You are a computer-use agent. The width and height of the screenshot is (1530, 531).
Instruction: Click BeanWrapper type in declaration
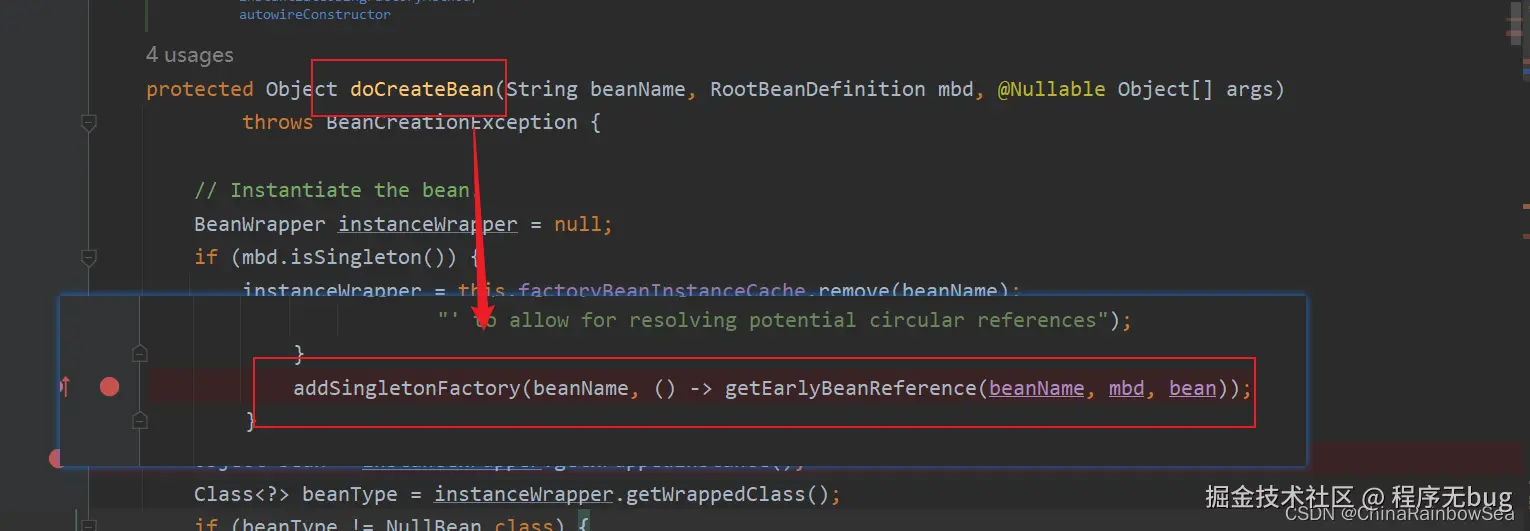(260, 224)
